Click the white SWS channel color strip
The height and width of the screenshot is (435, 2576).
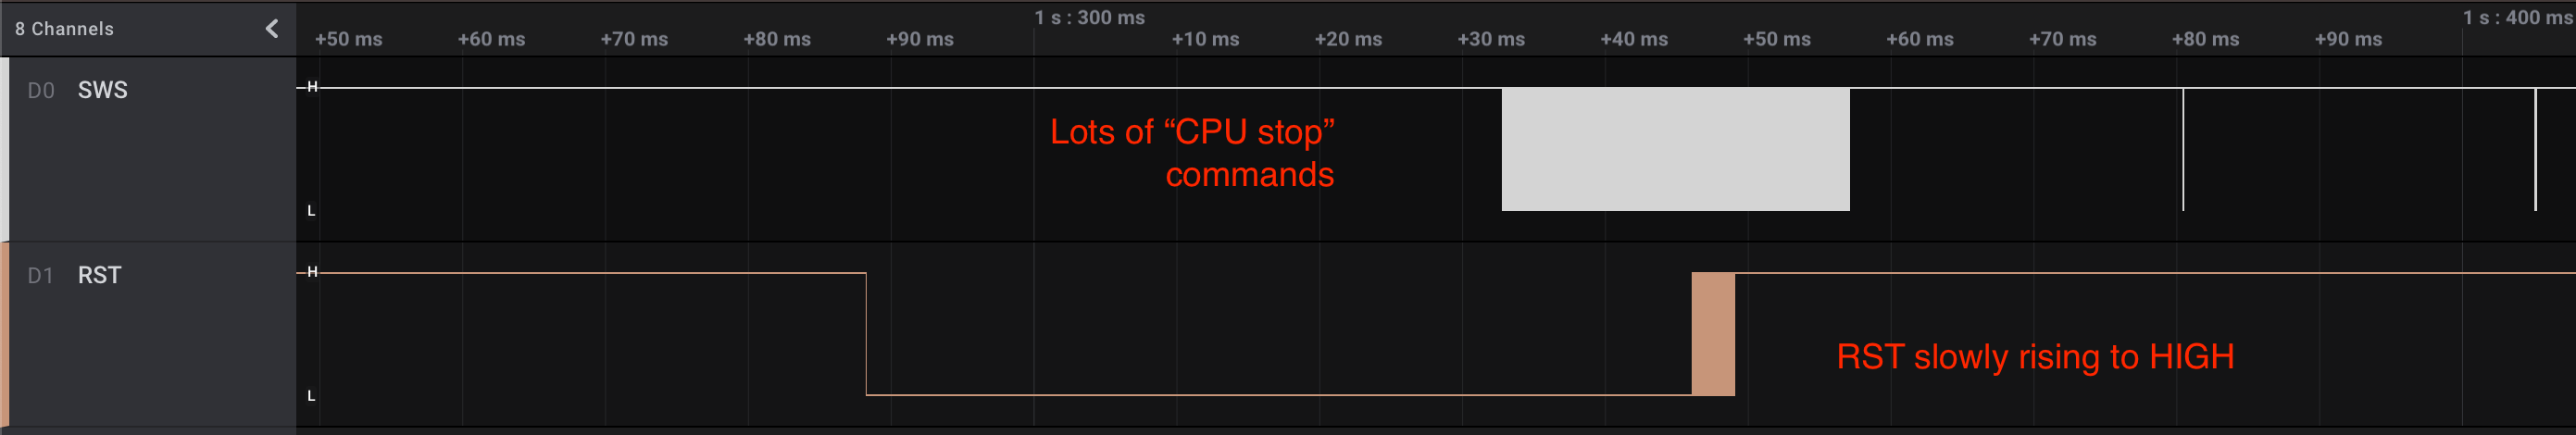point(4,149)
